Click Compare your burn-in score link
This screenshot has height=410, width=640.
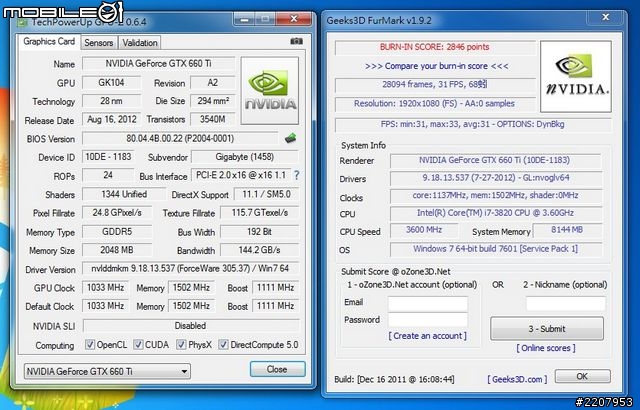[437, 66]
